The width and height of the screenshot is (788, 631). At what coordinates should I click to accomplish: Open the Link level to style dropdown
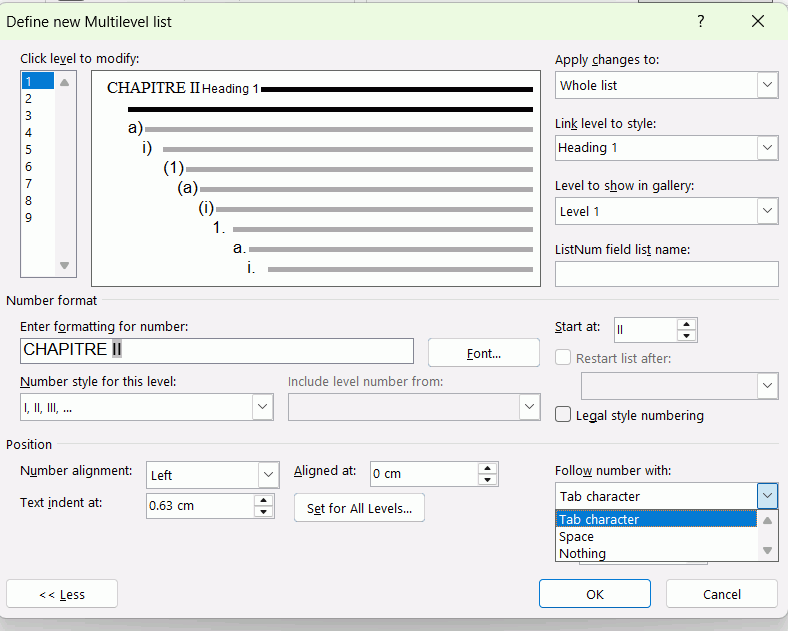coord(767,148)
